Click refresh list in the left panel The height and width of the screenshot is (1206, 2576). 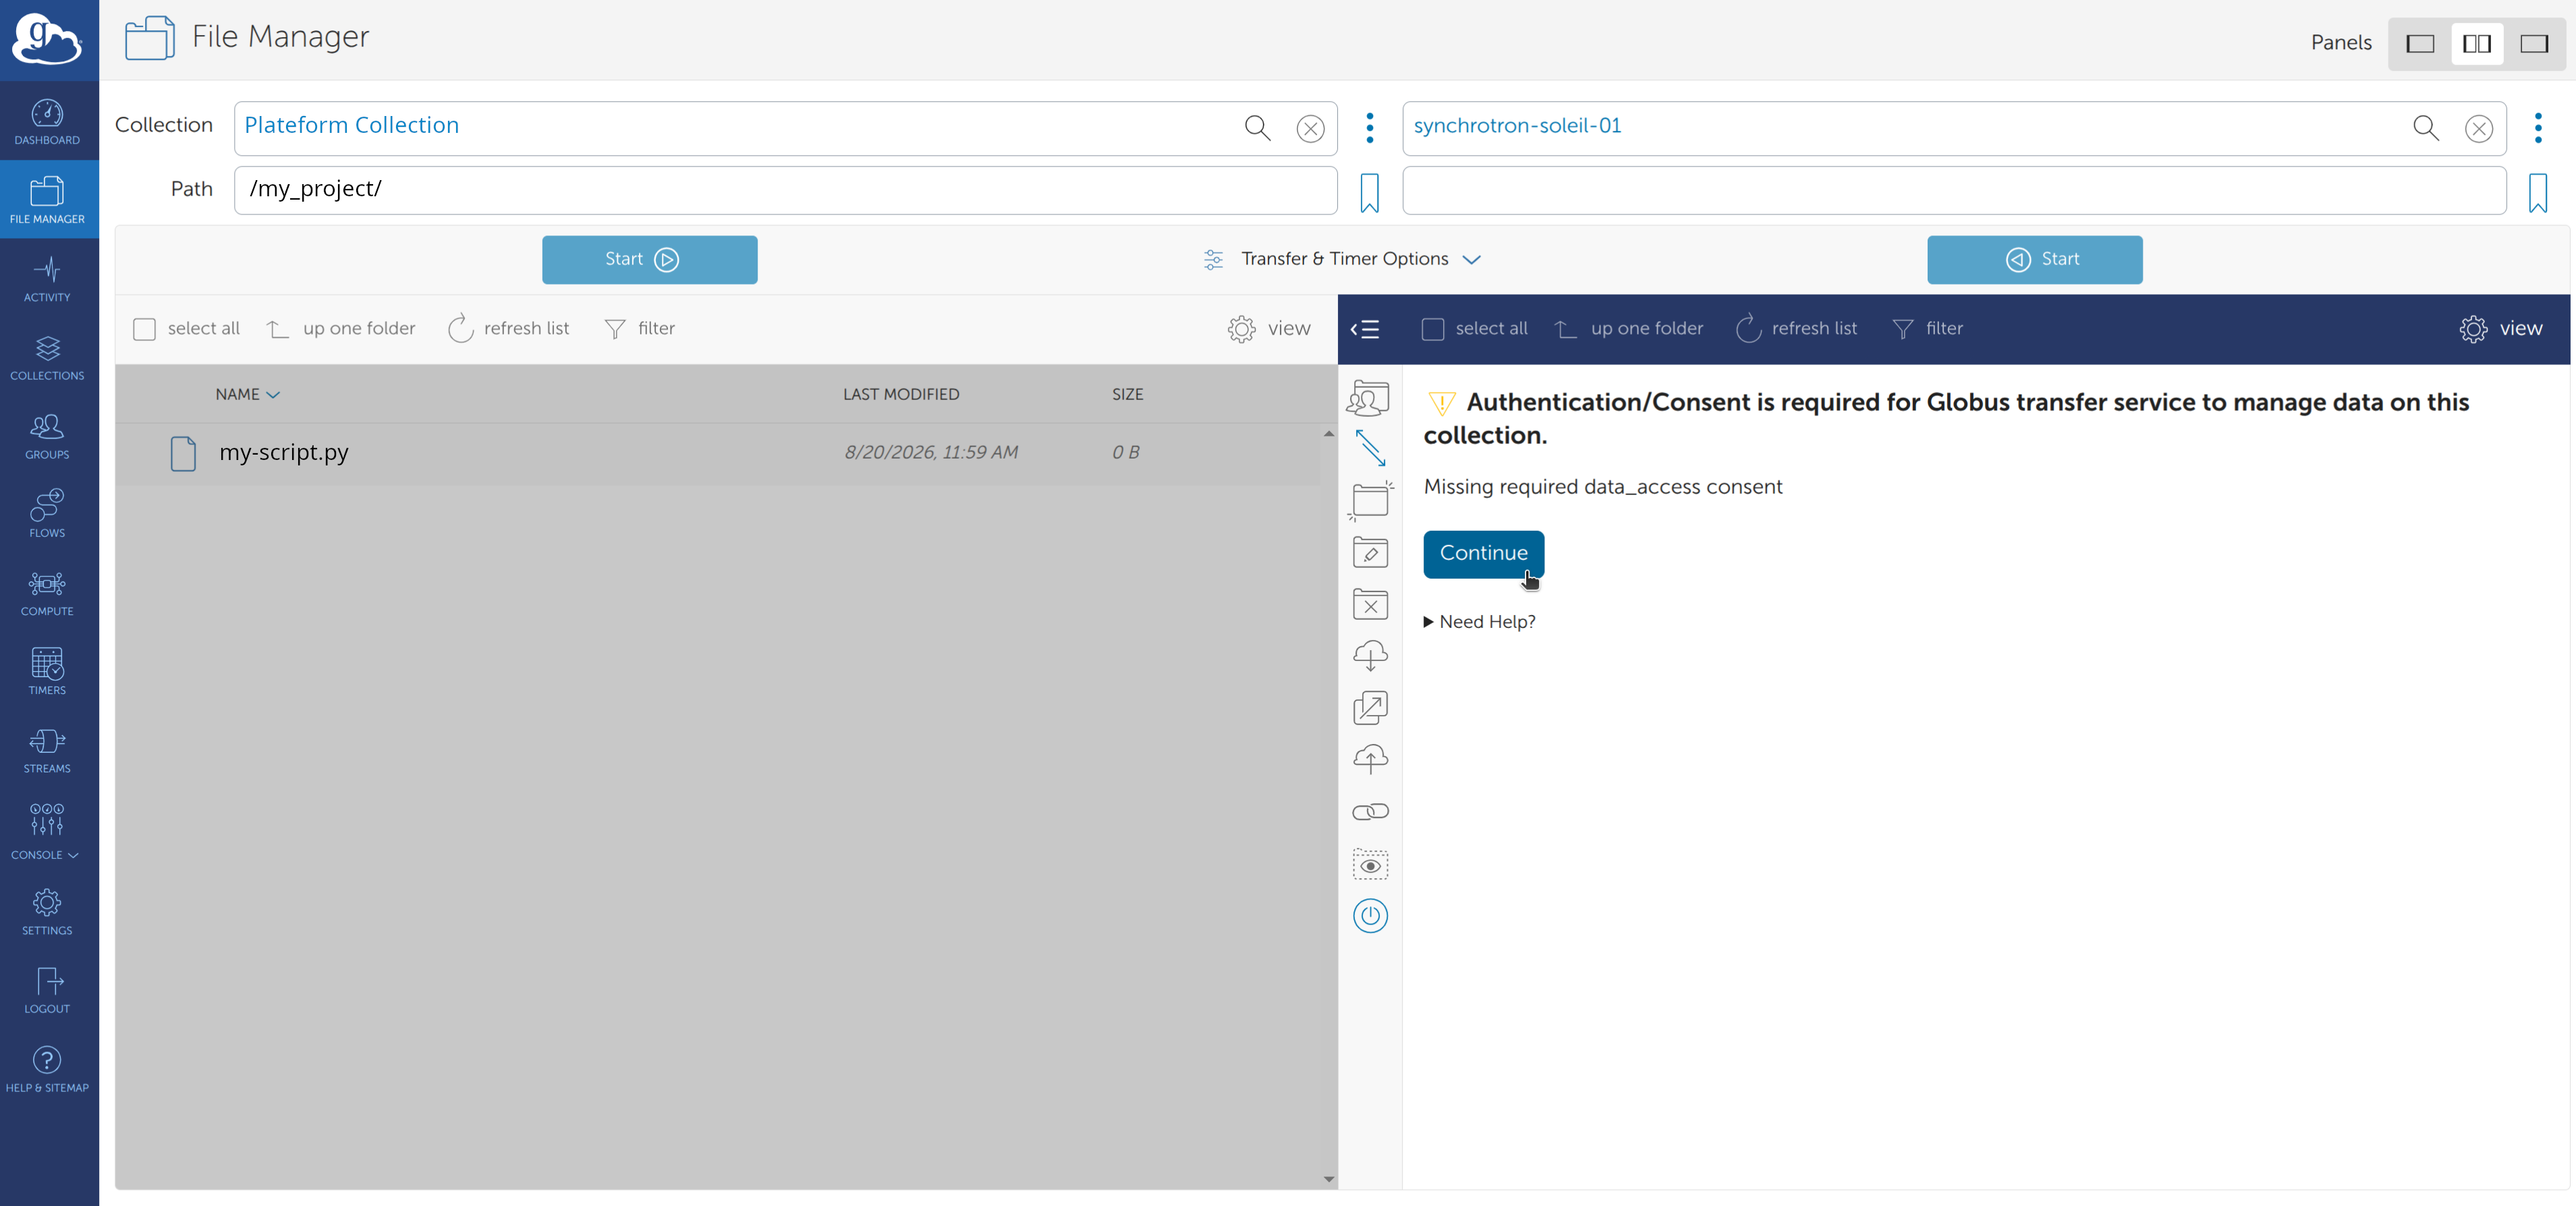509,329
